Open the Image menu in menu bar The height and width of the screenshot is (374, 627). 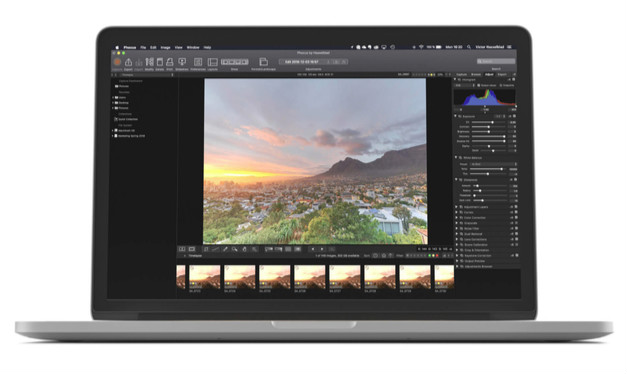point(166,48)
